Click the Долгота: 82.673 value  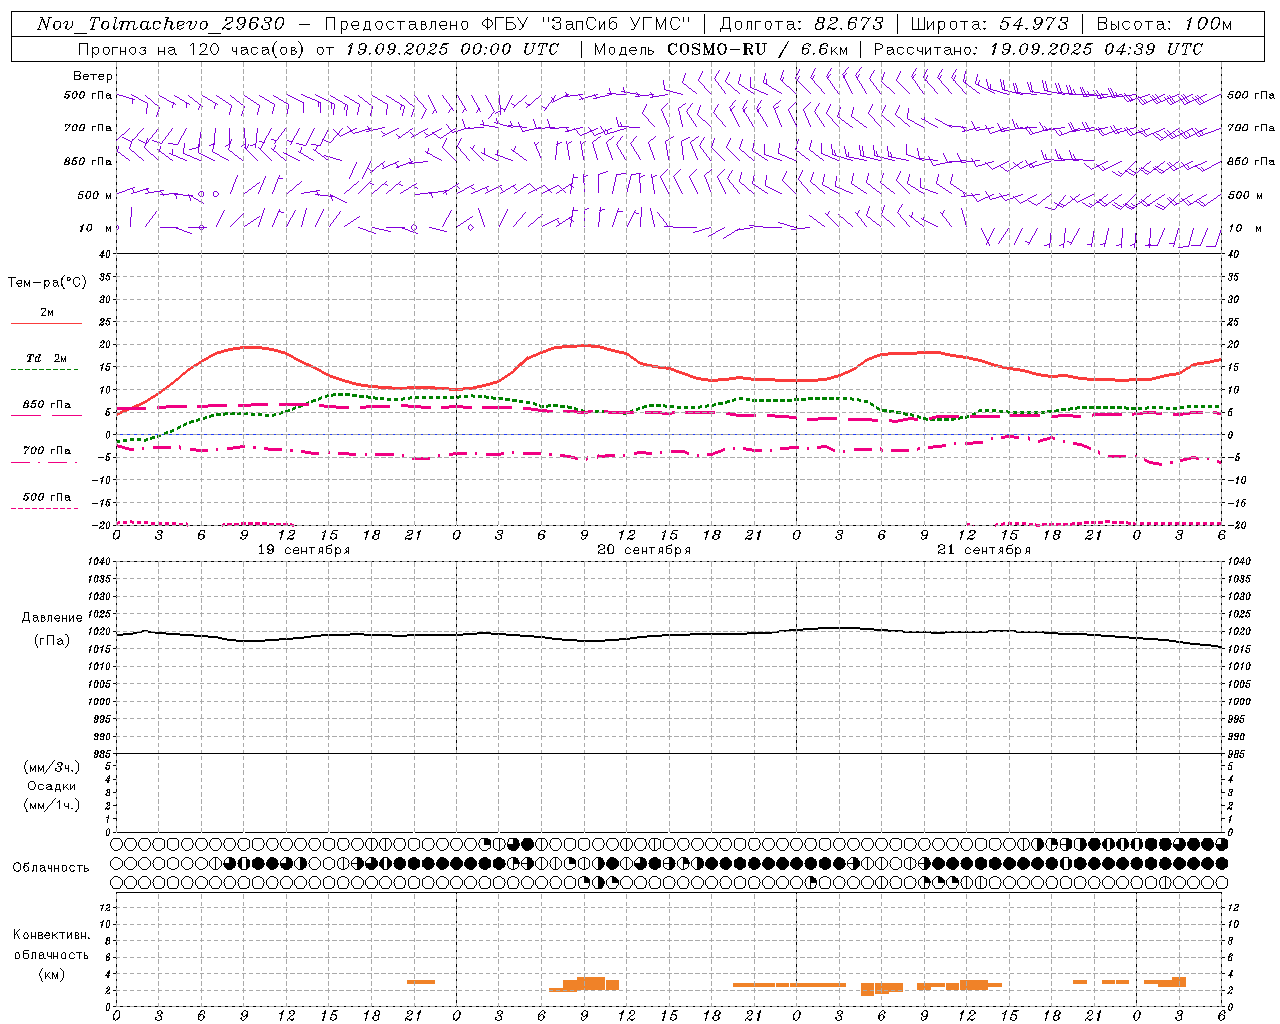(802, 24)
